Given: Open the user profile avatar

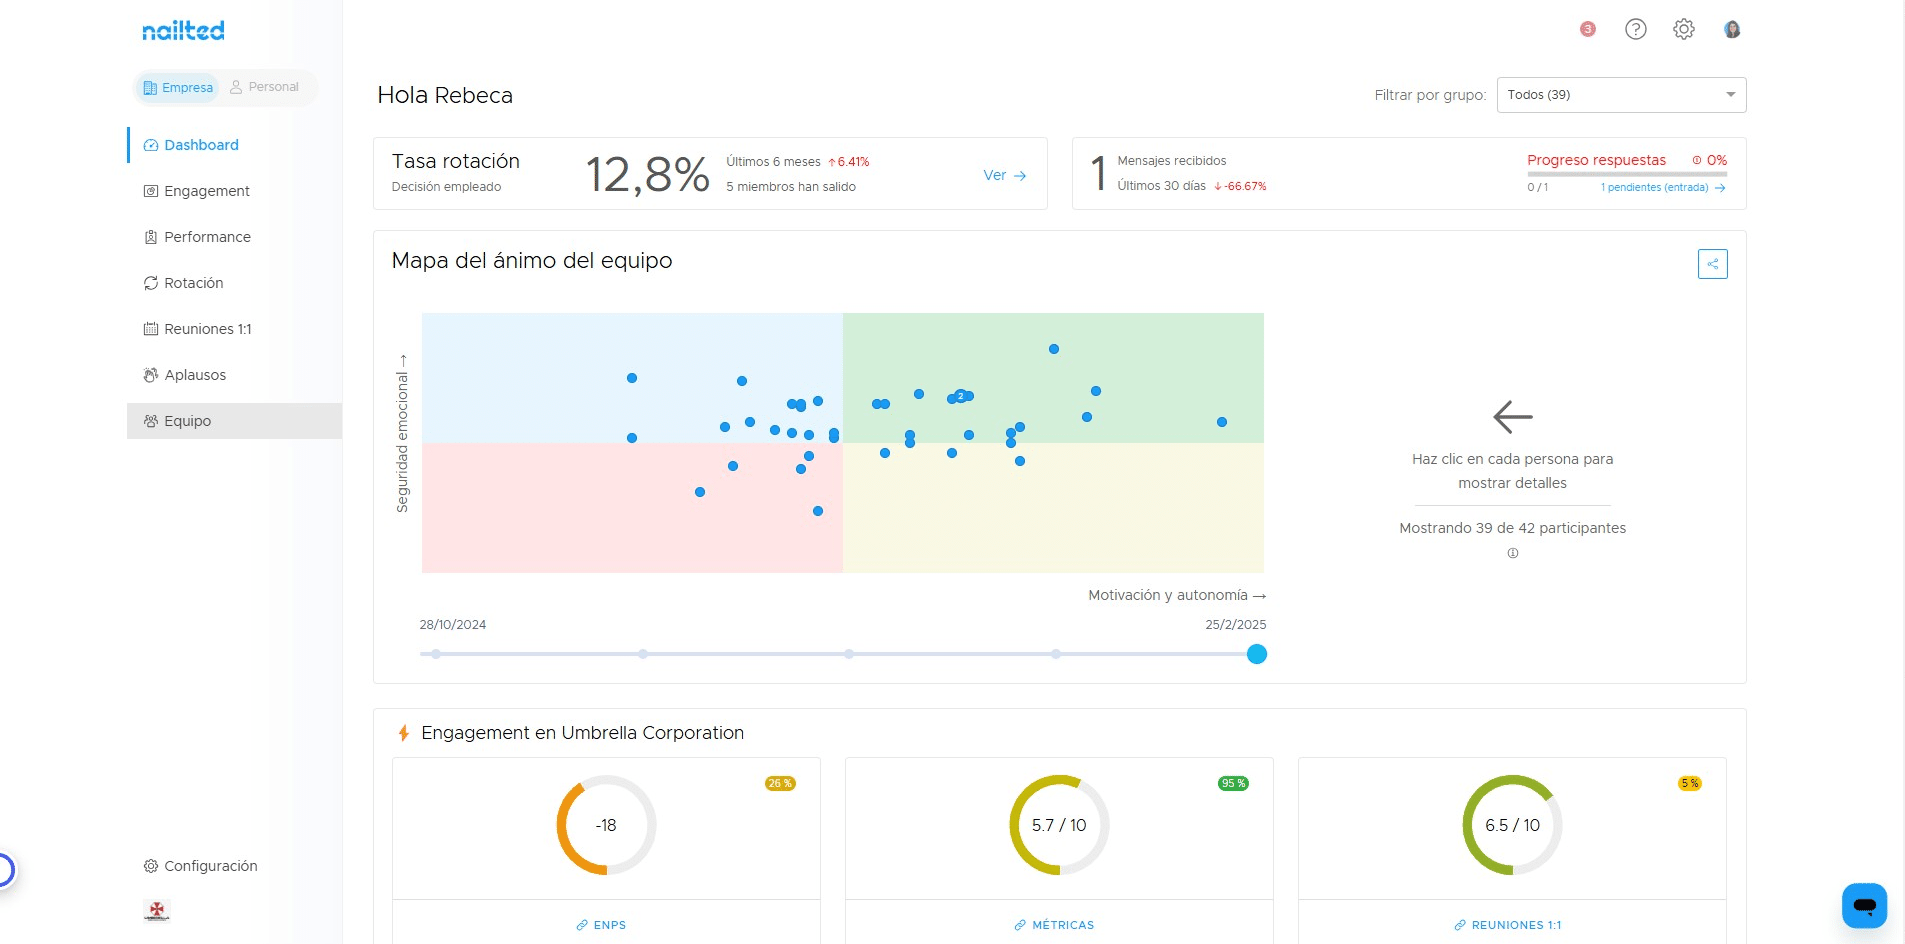Looking at the screenshot, I should 1732,29.
